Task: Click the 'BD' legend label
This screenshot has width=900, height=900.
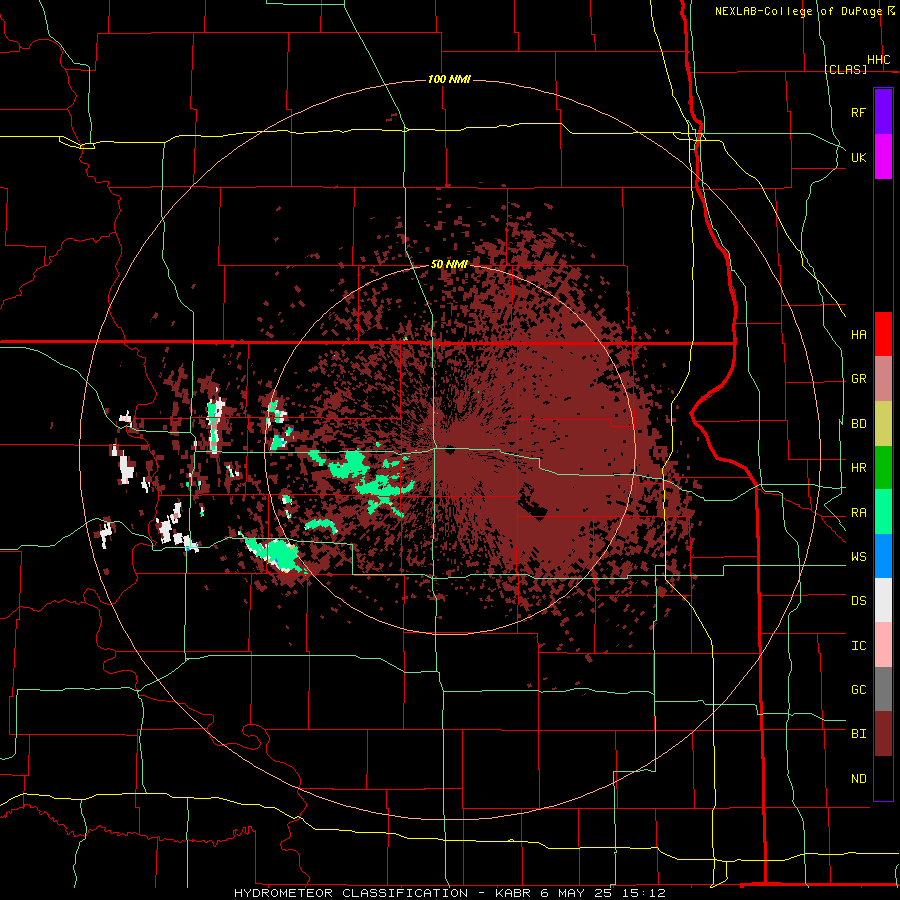Action: tap(858, 424)
